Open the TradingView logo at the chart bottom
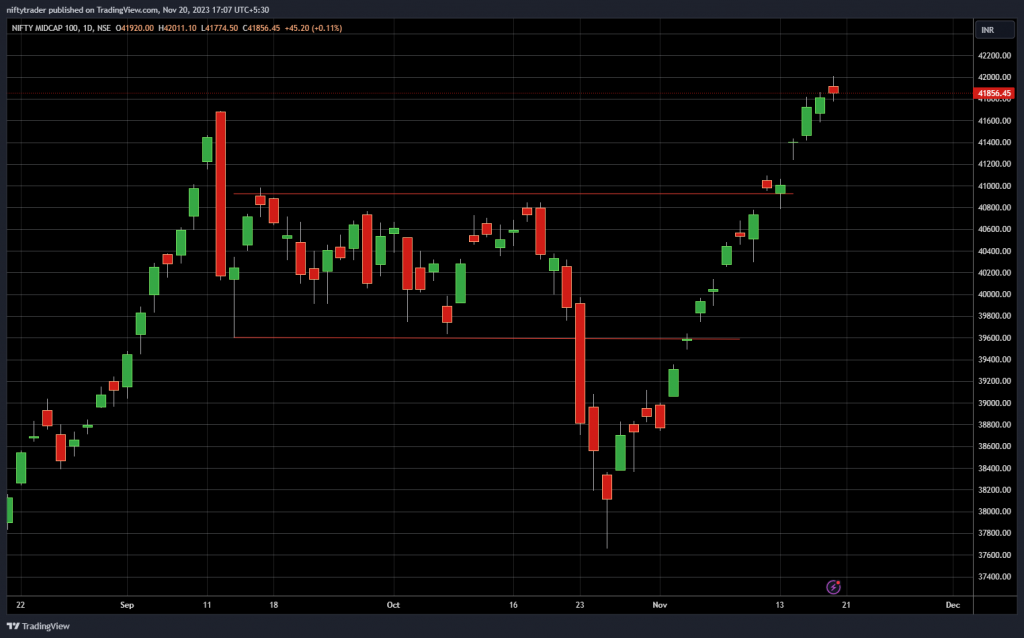 tap(39, 626)
